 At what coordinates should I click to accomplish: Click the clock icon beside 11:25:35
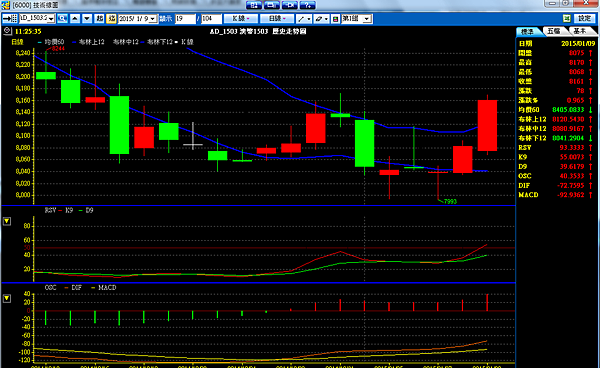click(x=7, y=31)
